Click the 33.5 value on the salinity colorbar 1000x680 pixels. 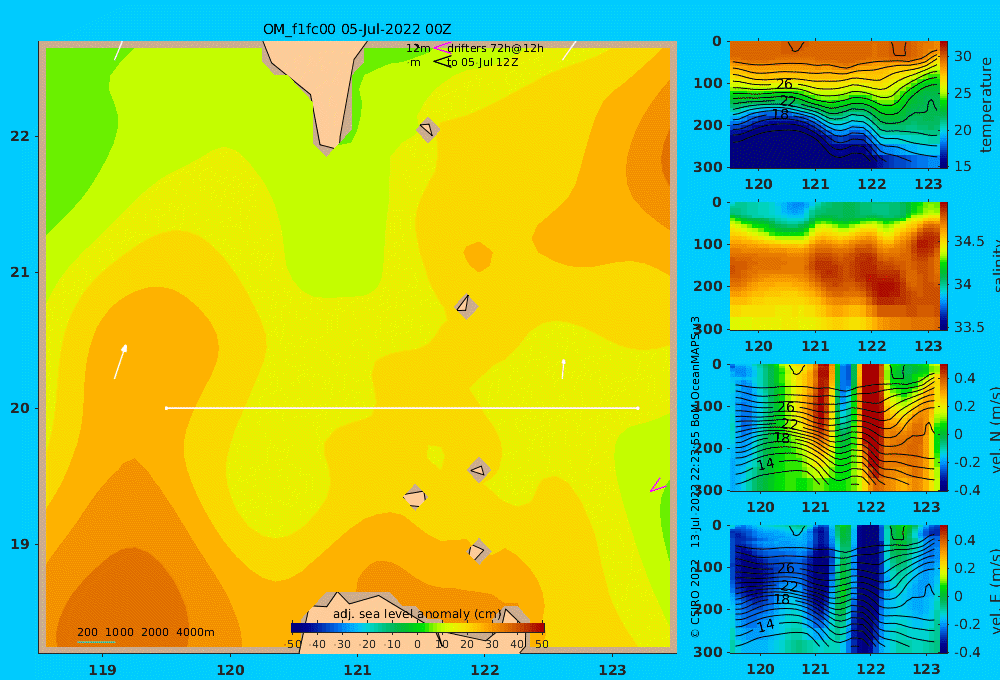point(969,327)
